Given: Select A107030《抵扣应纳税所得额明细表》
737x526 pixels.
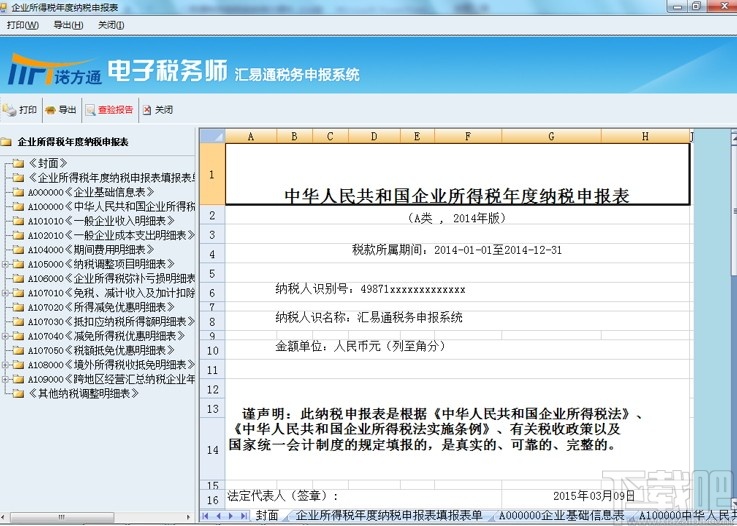Looking at the screenshot, I should (x=111, y=322).
